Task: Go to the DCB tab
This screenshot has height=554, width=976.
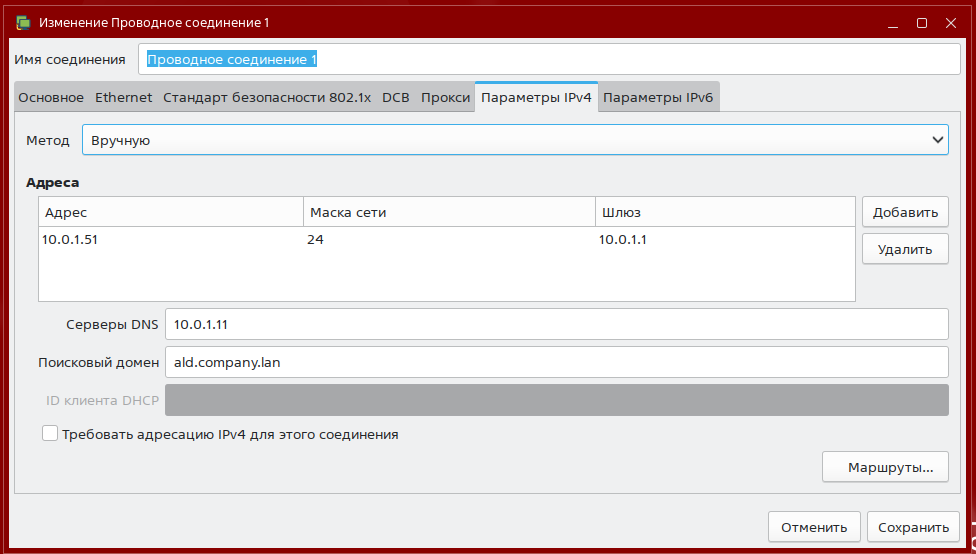Action: coord(395,98)
